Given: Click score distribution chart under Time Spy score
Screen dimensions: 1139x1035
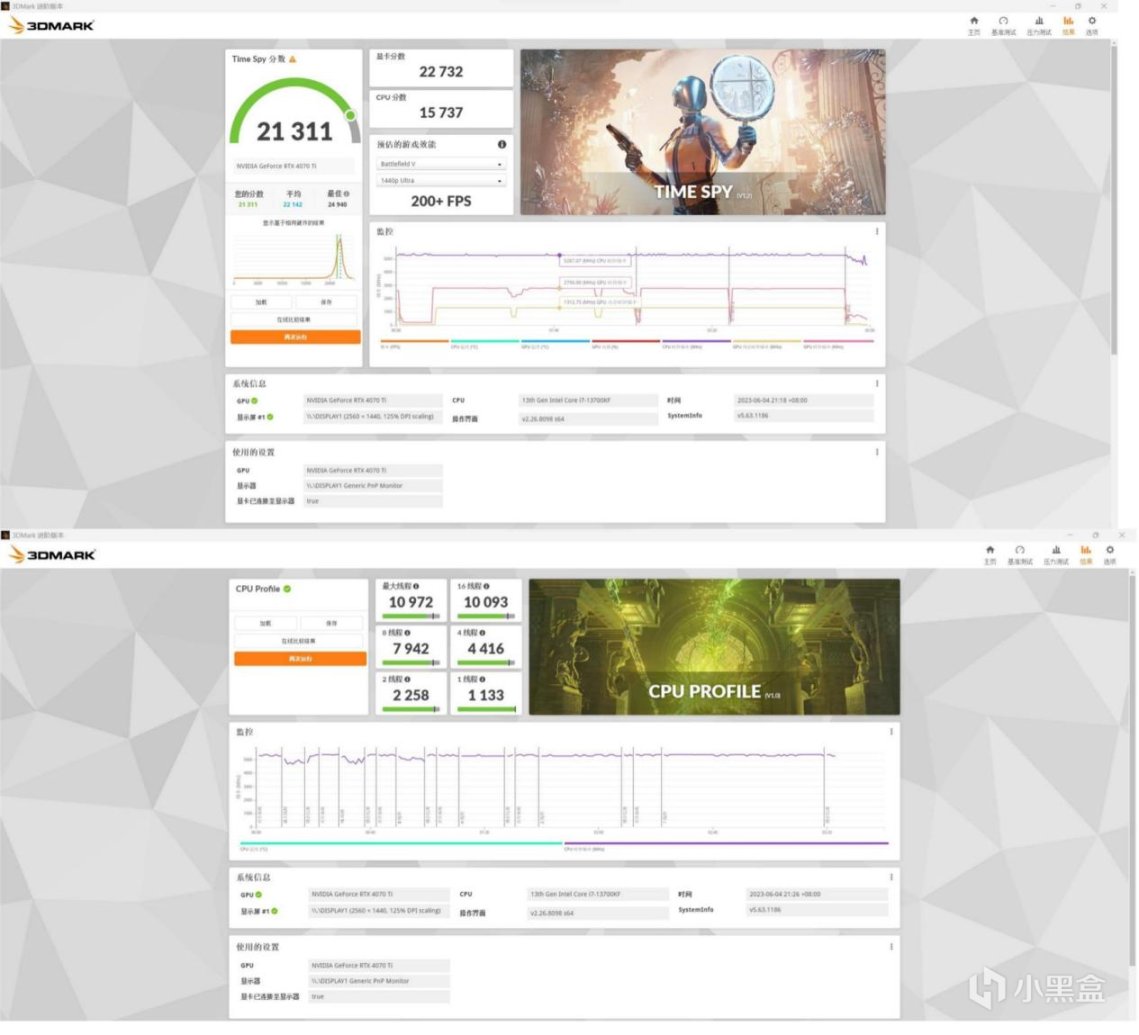Looking at the screenshot, I should click(294, 259).
